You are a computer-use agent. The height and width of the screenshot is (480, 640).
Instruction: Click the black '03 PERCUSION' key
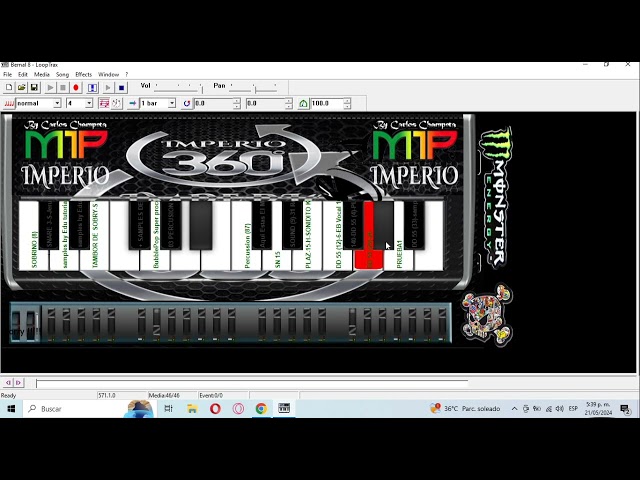click(171, 224)
